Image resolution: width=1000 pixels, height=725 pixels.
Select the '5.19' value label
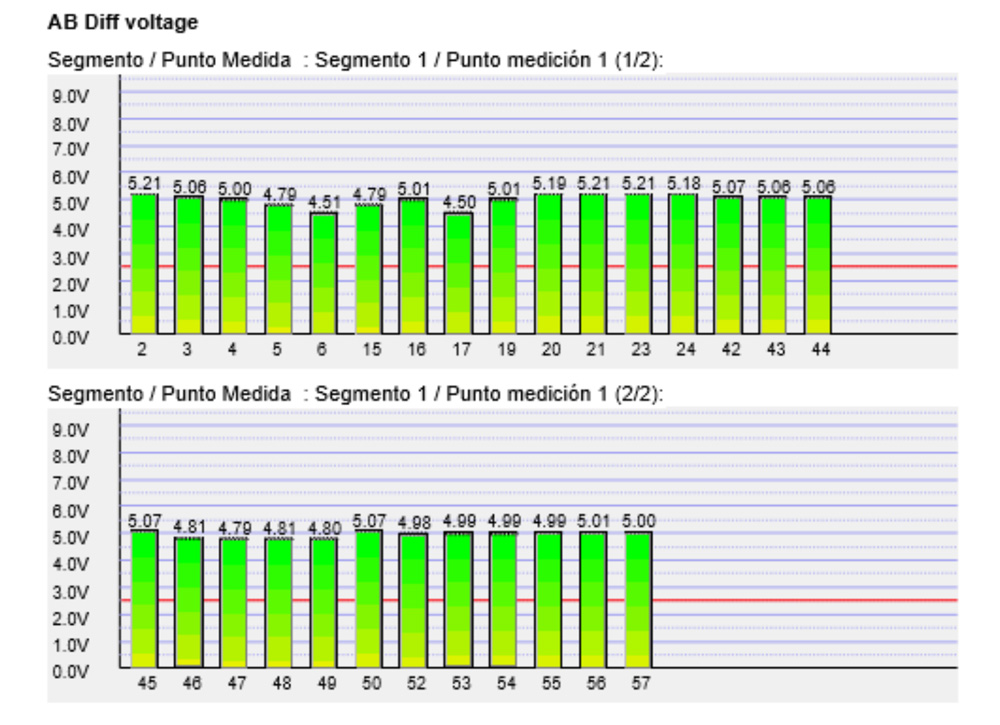point(548,184)
